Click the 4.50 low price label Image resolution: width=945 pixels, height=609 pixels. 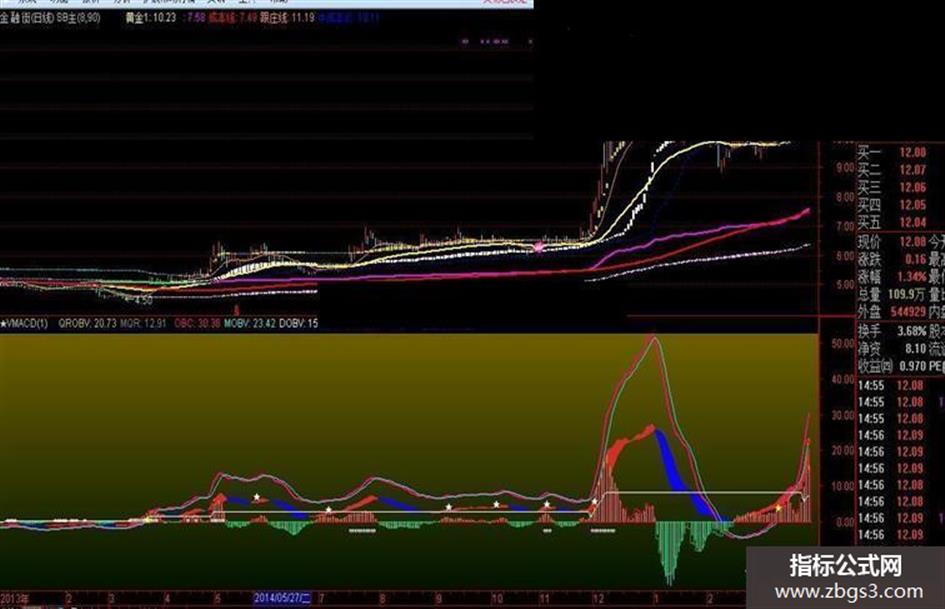(x=142, y=299)
